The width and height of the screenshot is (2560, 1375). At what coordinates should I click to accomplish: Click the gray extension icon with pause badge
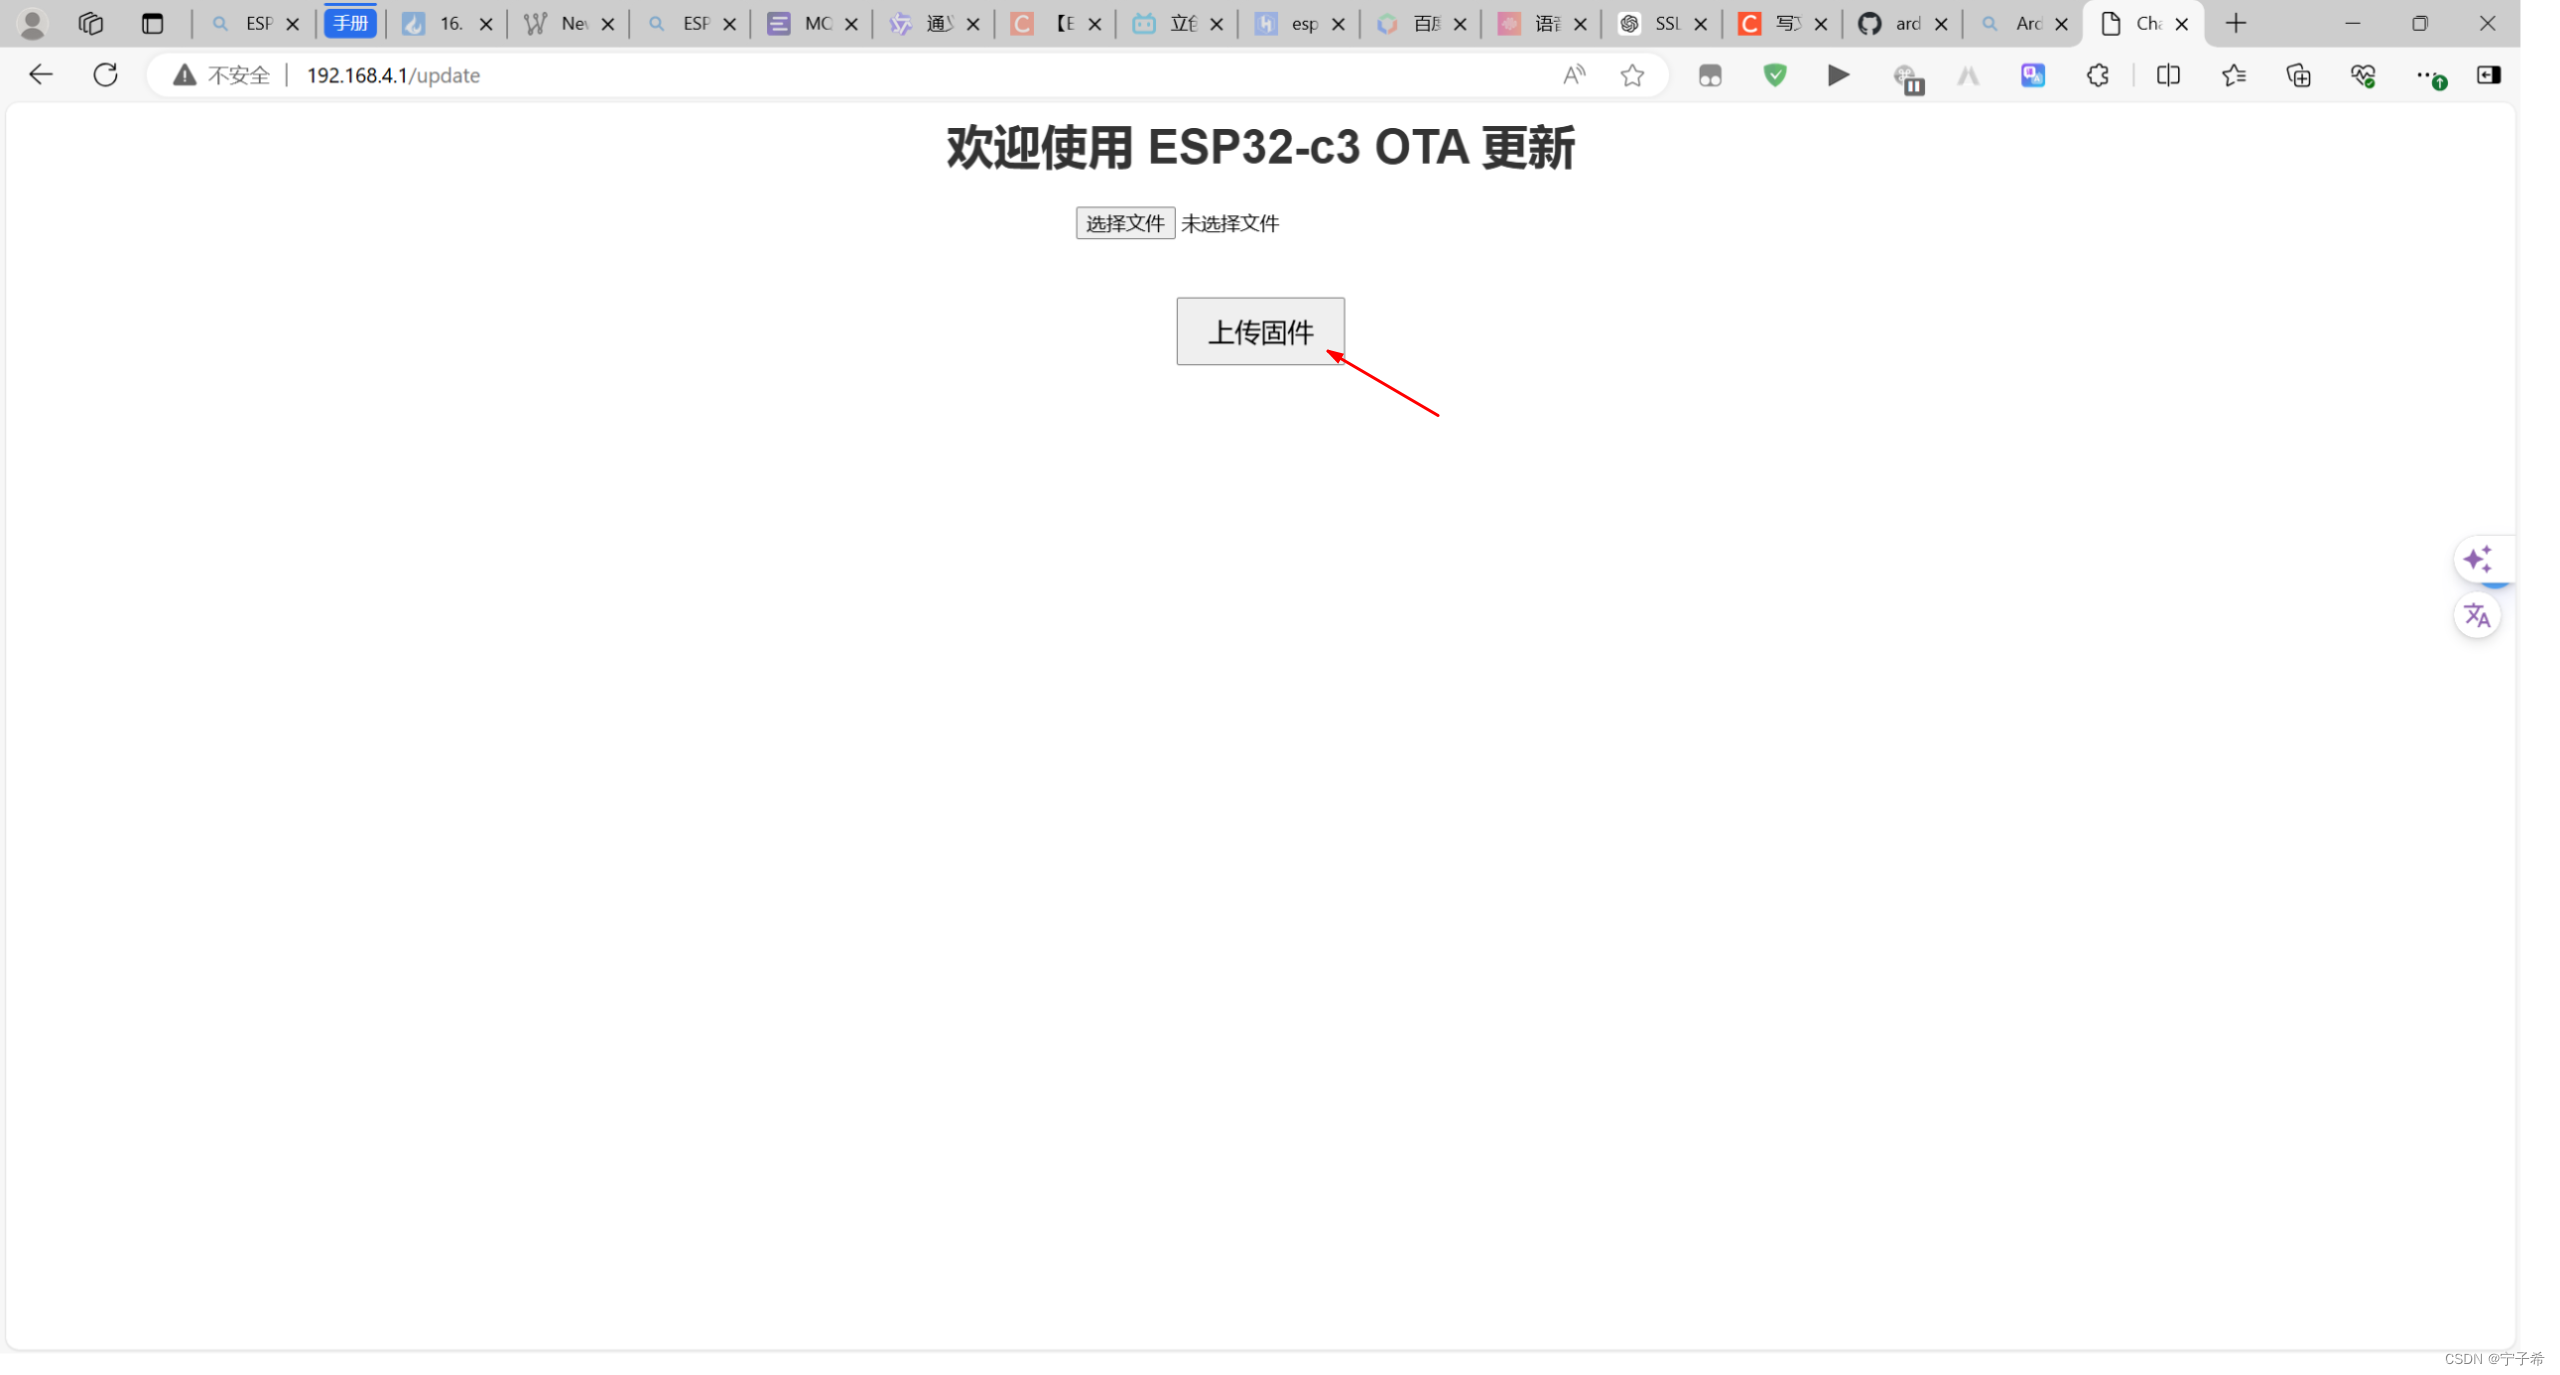click(x=1907, y=77)
